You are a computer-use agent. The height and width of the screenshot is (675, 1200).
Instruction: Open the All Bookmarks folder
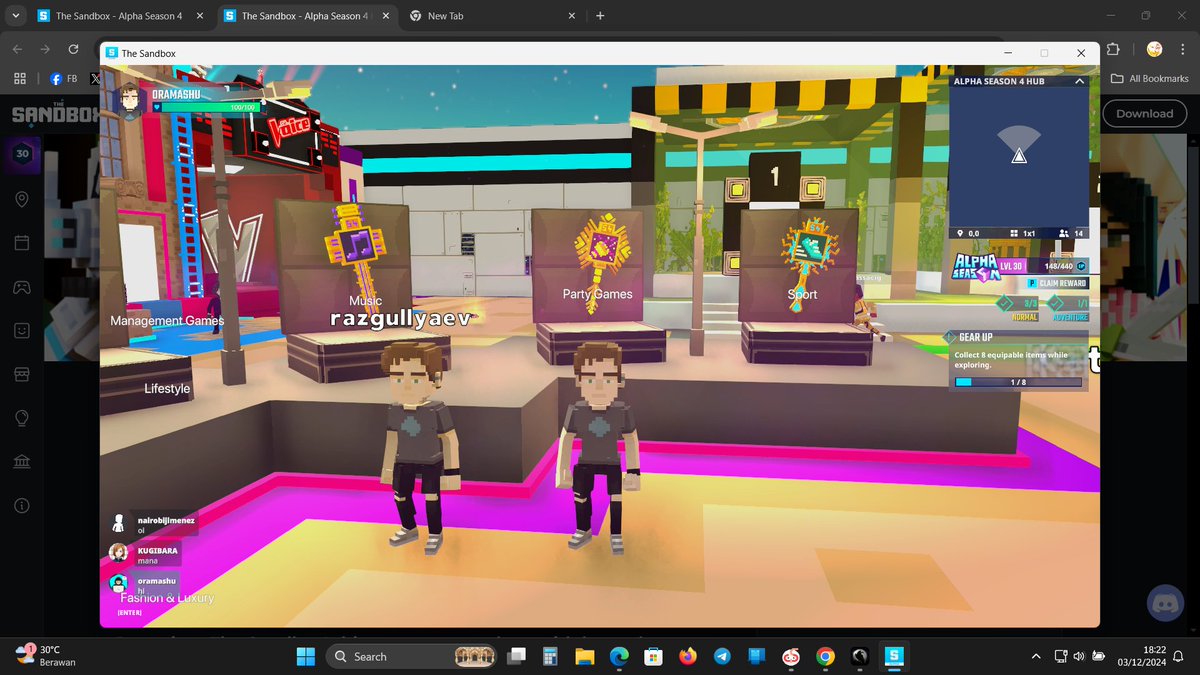[1151, 78]
